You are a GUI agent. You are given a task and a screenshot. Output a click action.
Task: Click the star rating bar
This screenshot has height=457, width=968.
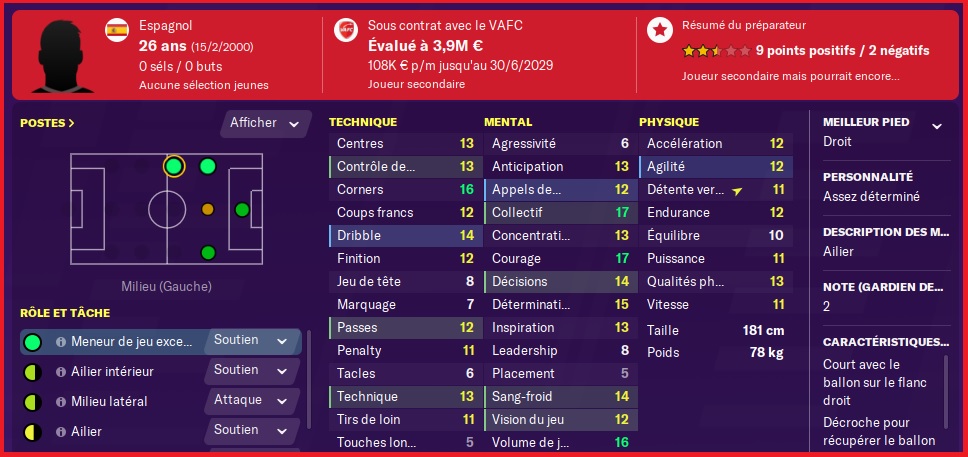click(716, 51)
